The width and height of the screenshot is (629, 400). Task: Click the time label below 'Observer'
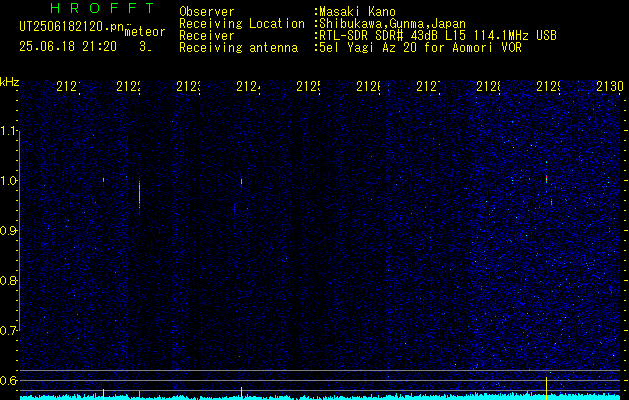(189, 86)
